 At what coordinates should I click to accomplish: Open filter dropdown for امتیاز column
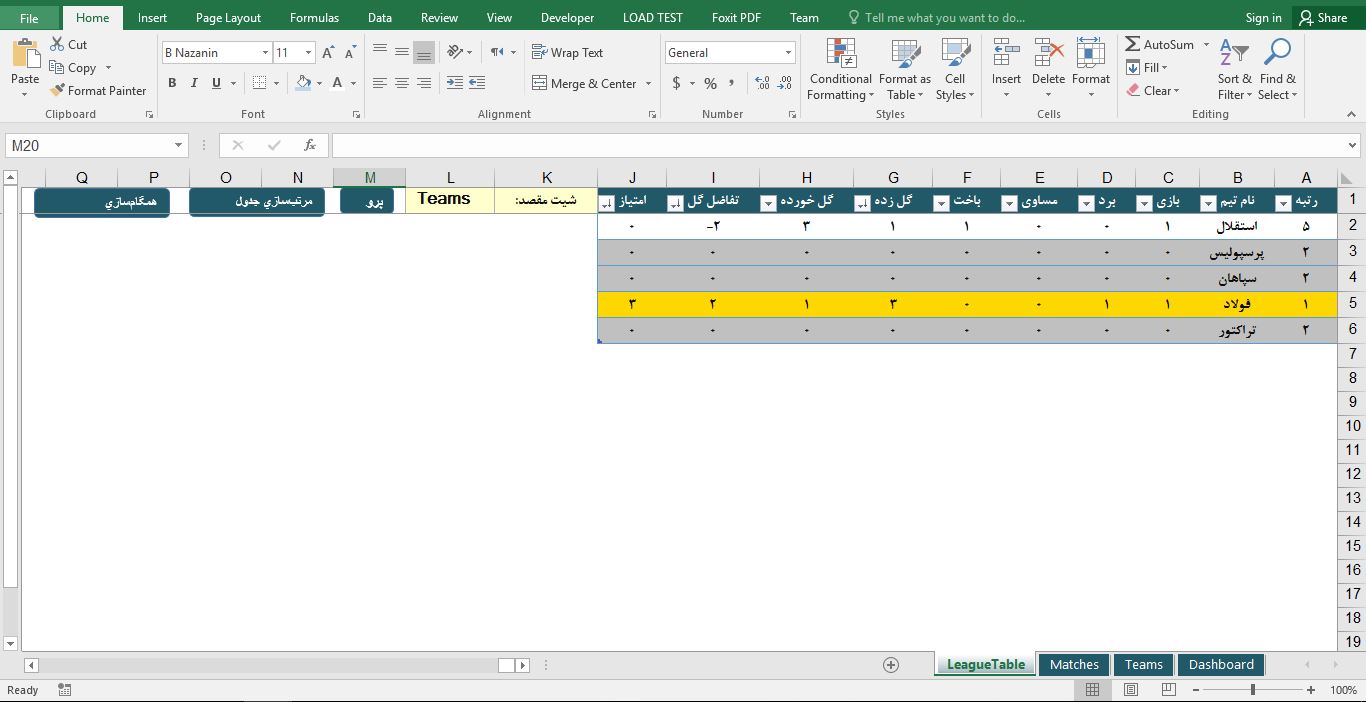click(x=607, y=203)
